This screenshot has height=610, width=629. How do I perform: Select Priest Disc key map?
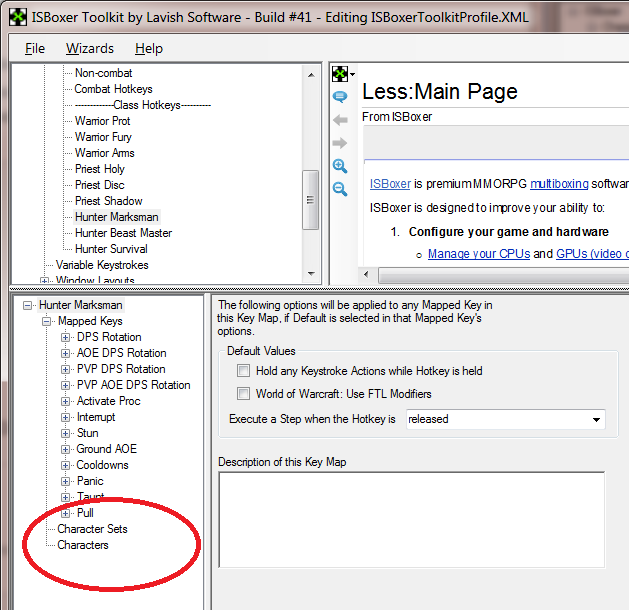(100, 185)
